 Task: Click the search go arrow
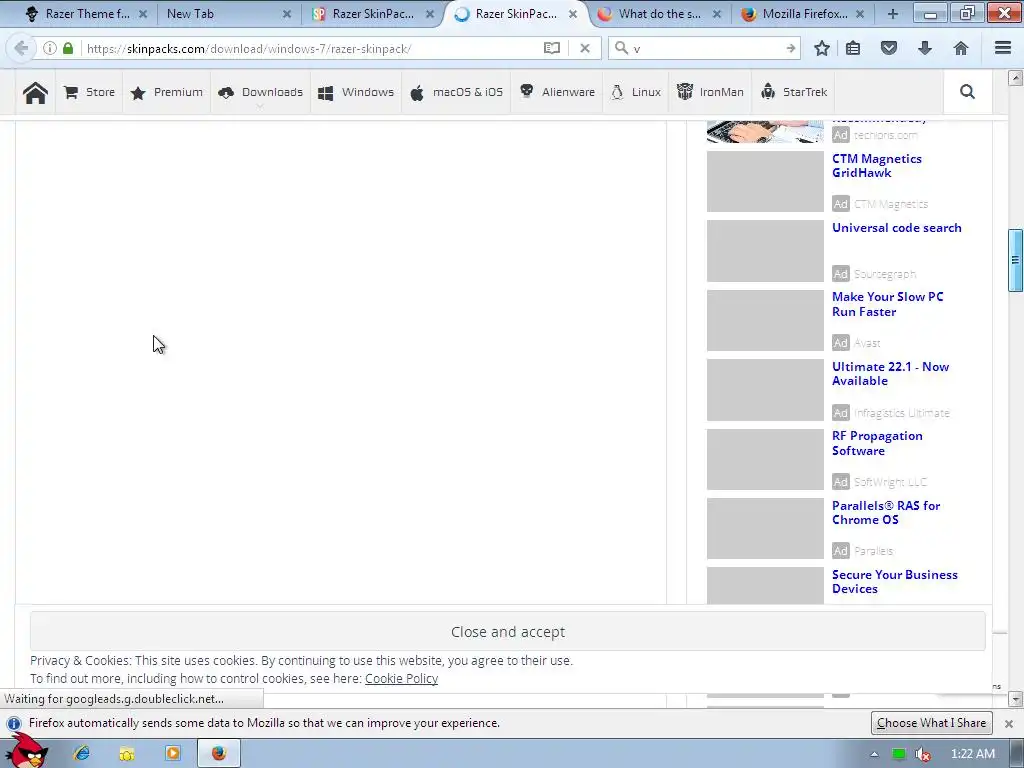790,48
